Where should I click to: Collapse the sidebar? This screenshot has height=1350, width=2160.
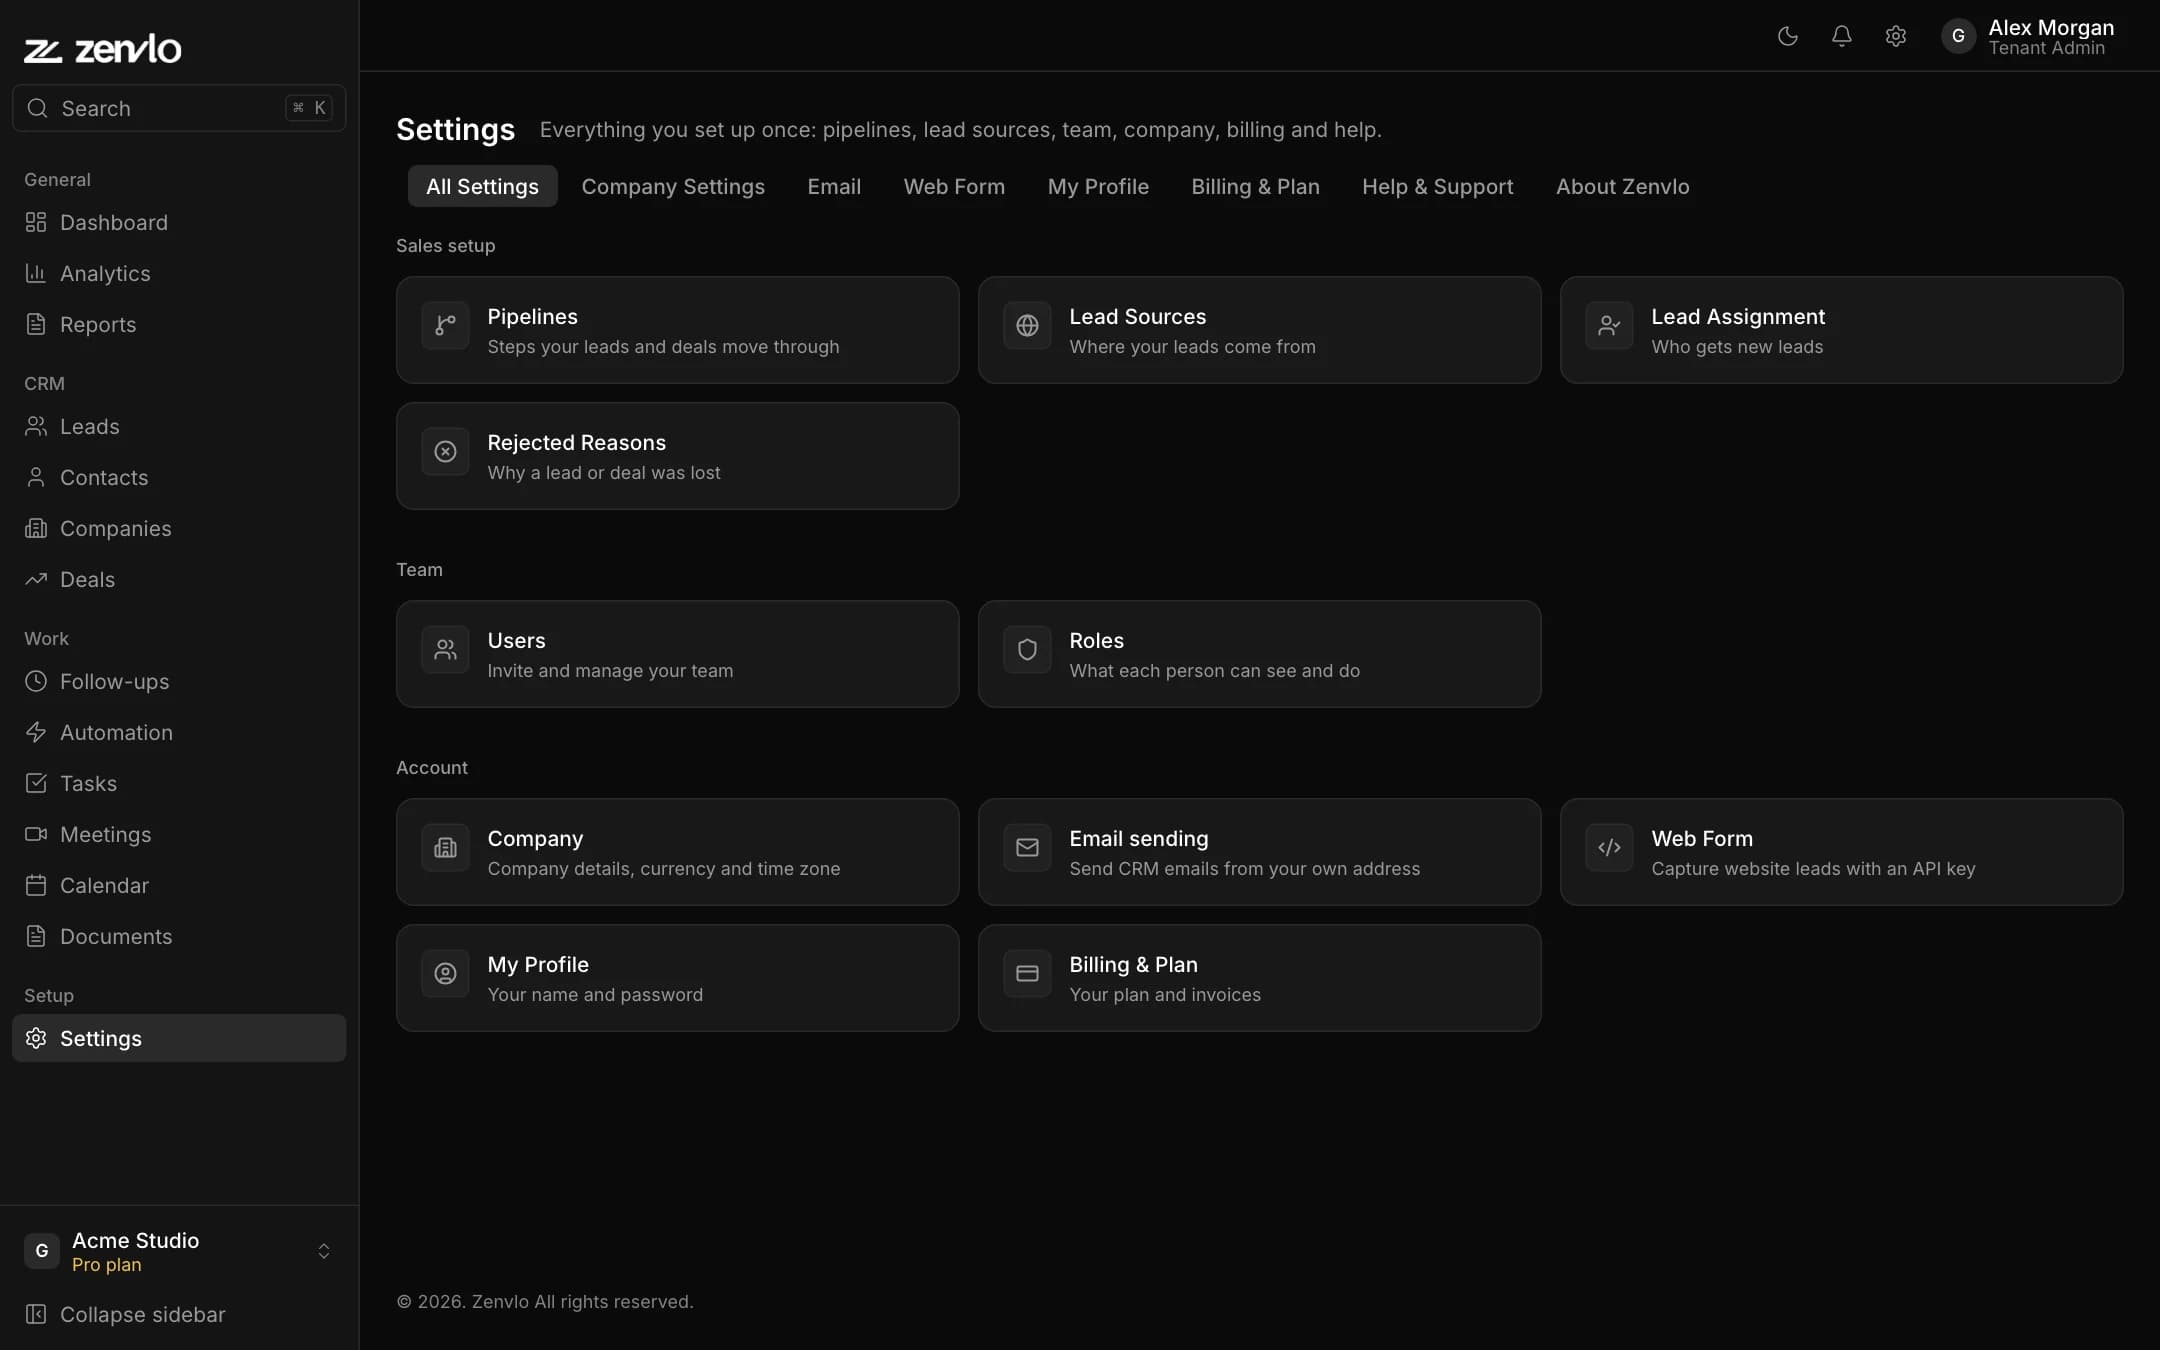[x=179, y=1314]
